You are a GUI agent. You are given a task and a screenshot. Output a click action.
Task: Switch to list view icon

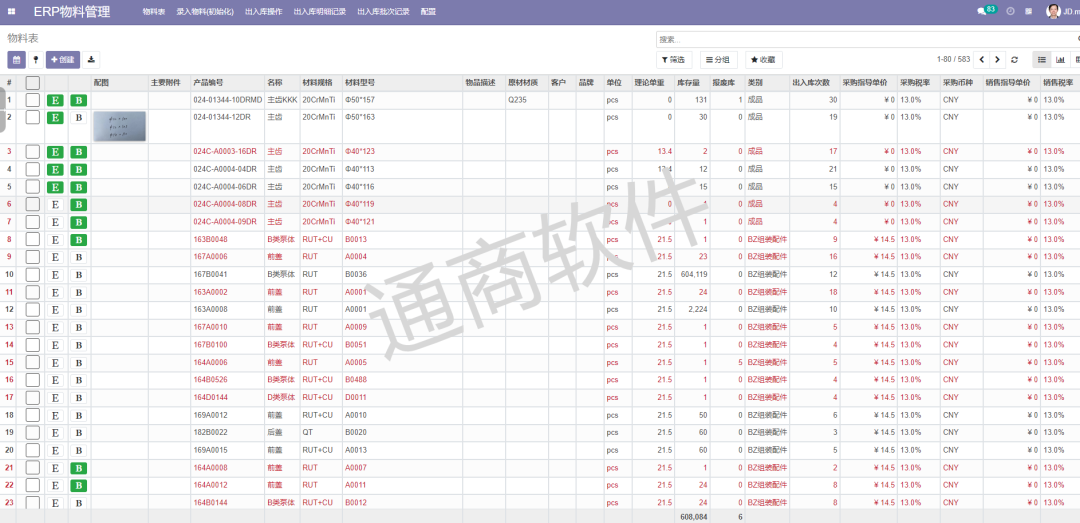coord(1042,60)
